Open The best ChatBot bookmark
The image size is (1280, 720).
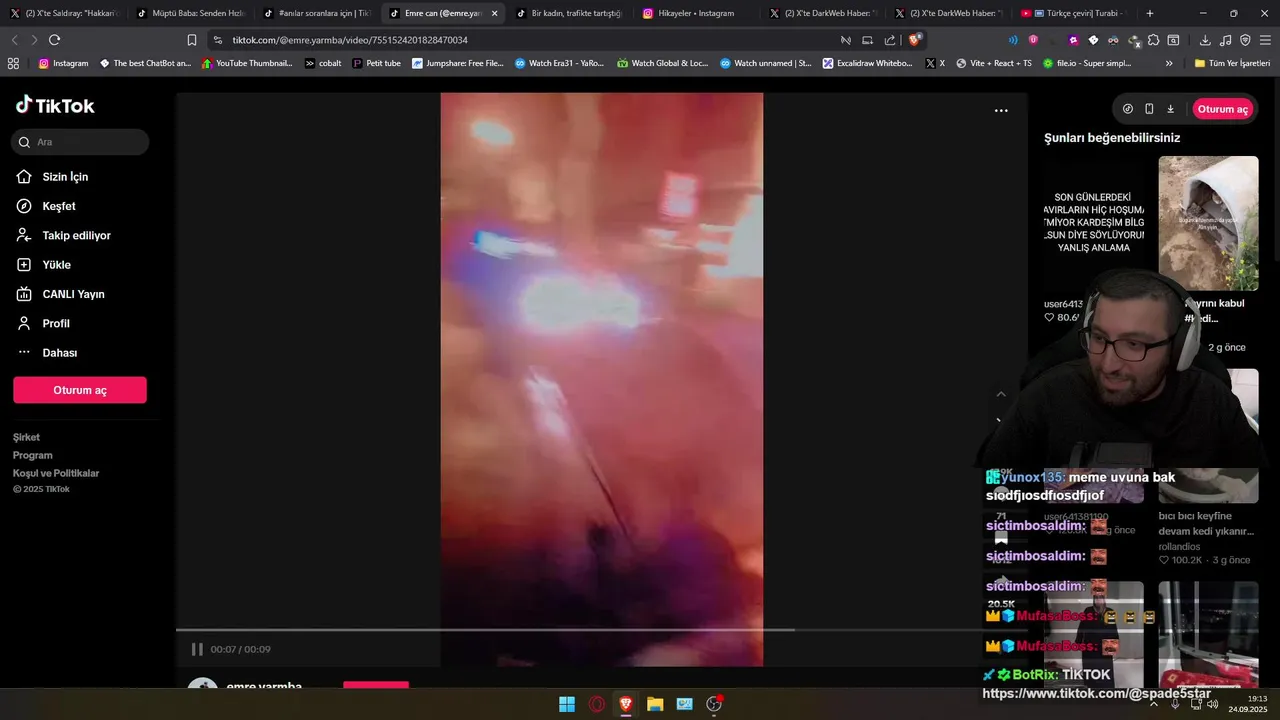pos(145,63)
